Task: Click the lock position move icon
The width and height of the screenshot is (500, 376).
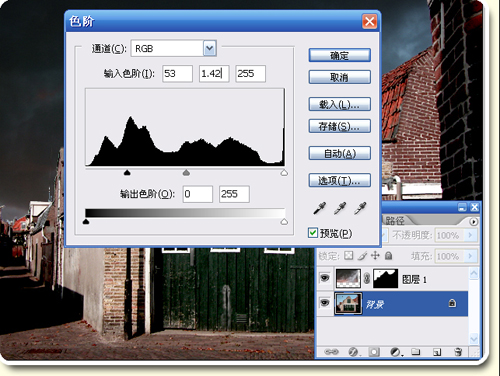Action: tap(375, 256)
